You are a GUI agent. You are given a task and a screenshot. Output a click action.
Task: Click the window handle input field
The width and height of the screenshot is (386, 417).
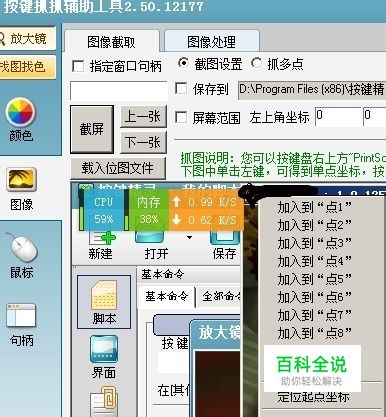pos(119,90)
